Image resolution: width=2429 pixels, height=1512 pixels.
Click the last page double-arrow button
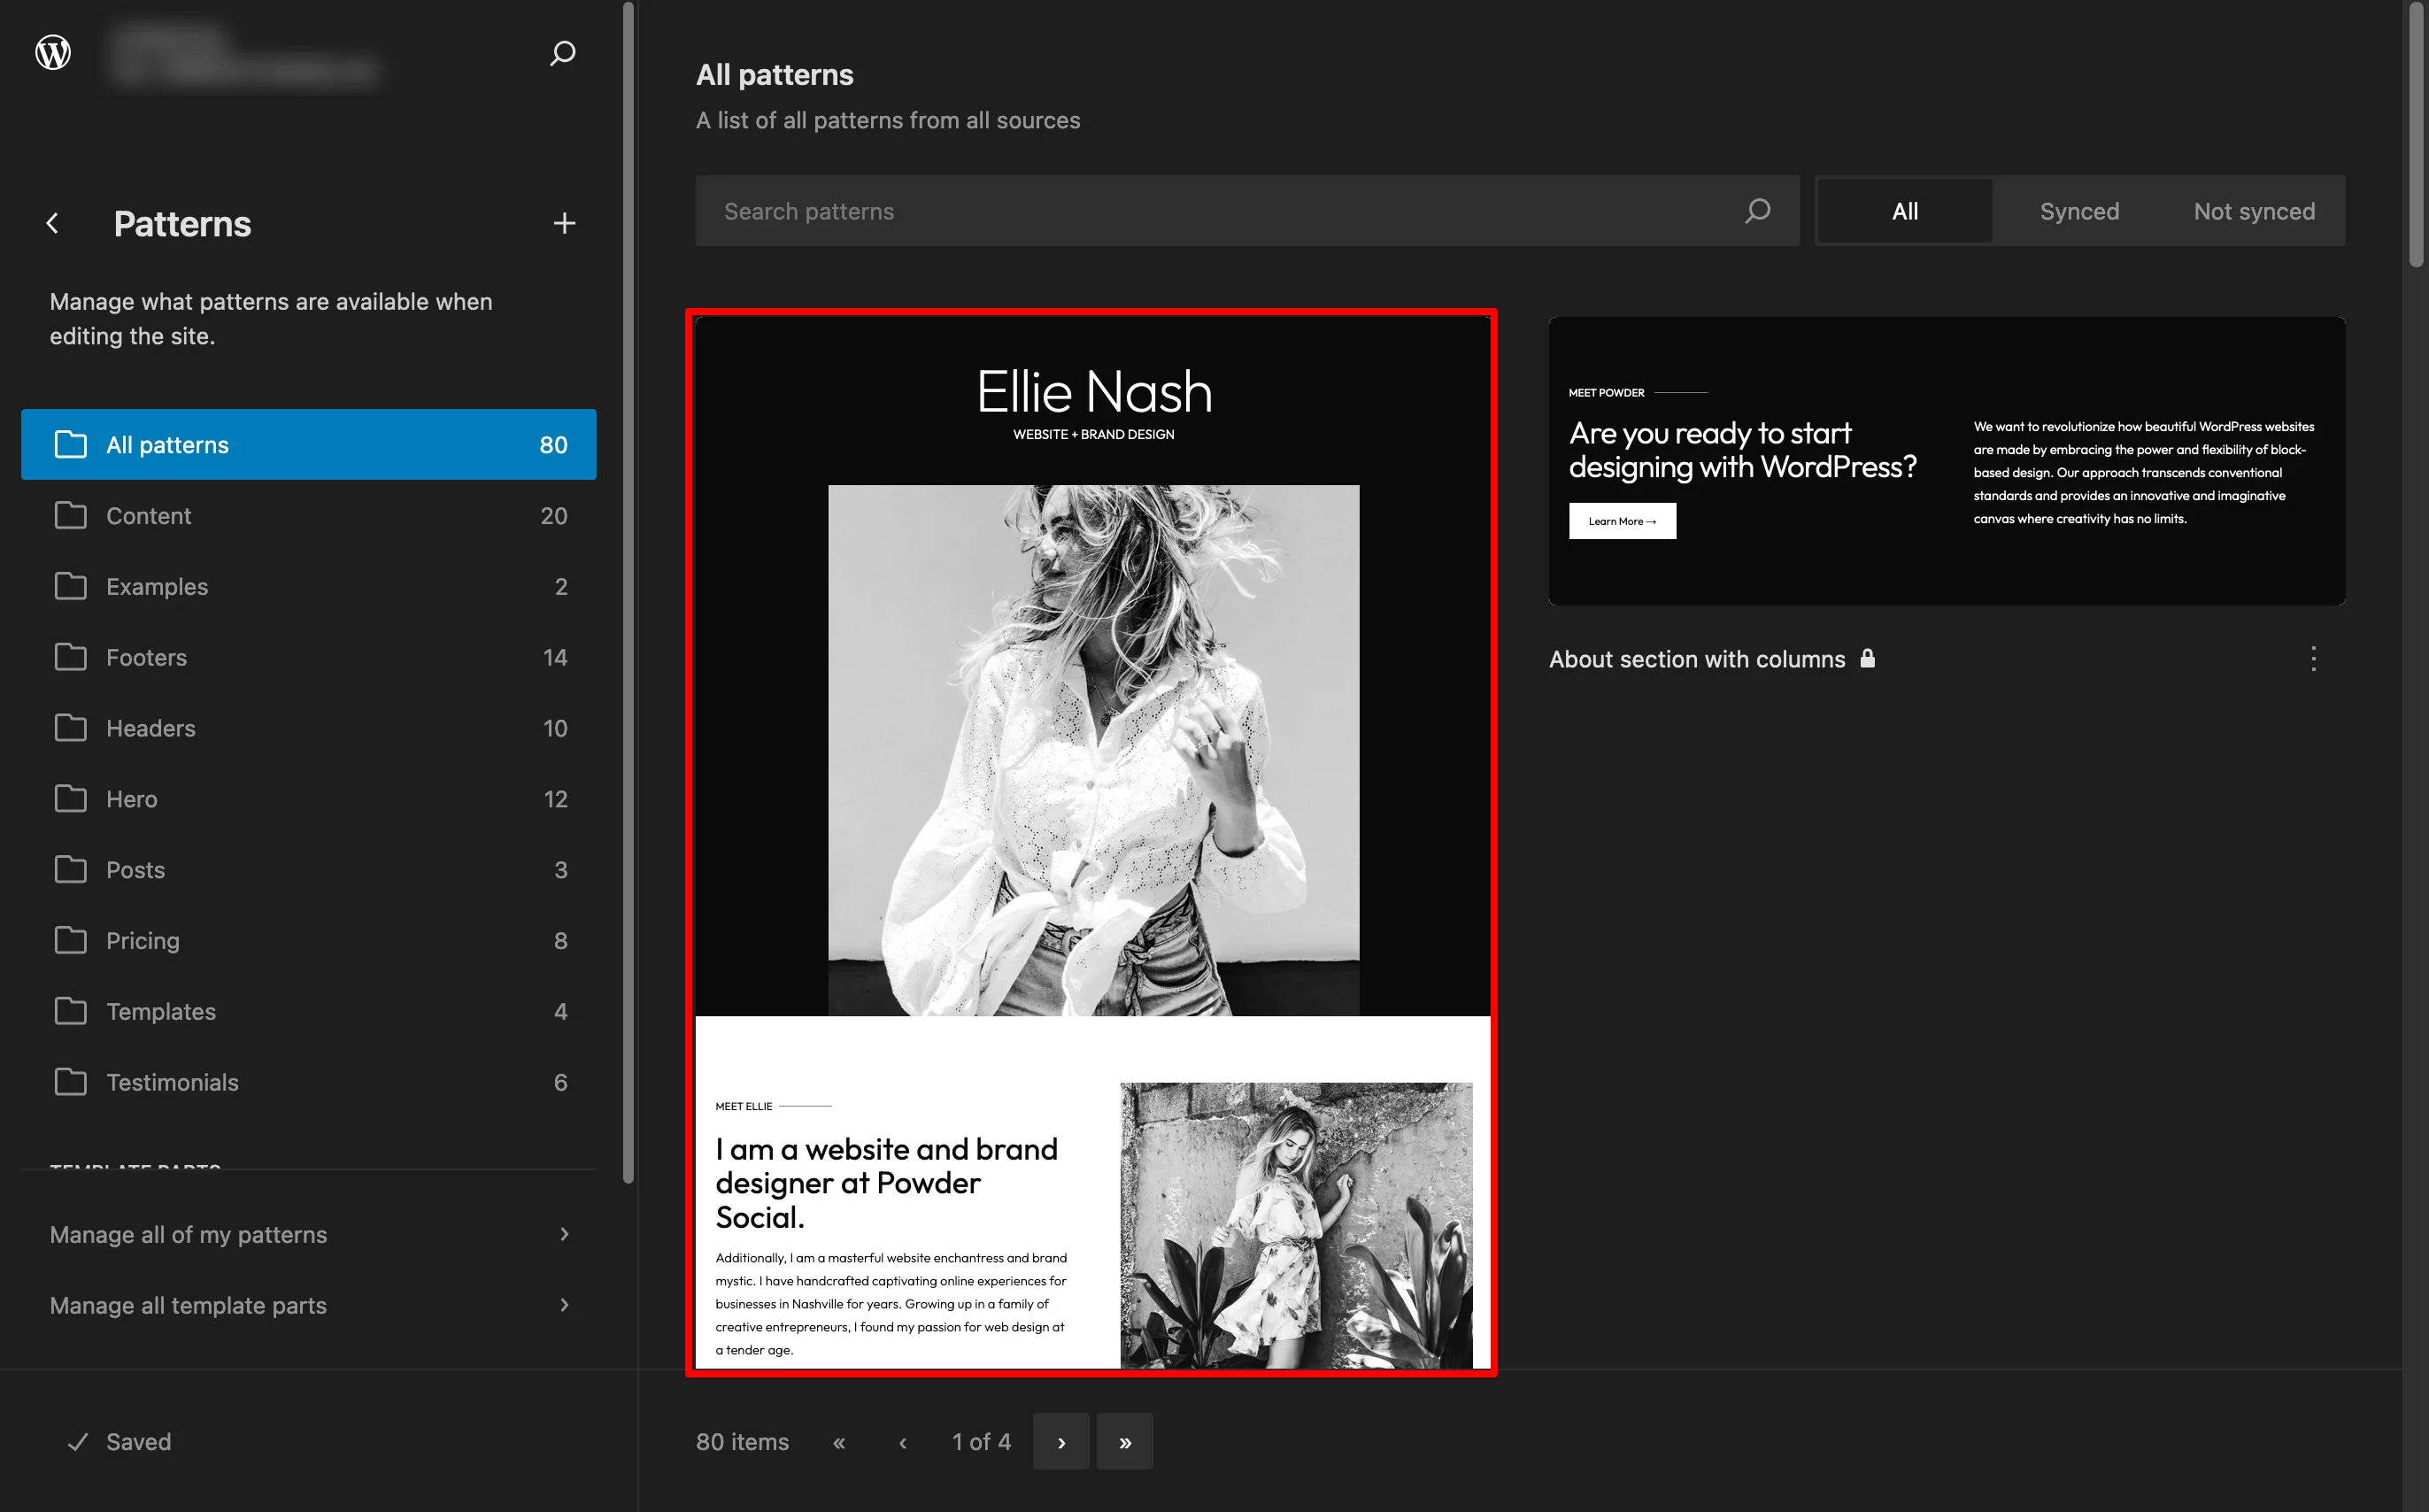[1125, 1440]
